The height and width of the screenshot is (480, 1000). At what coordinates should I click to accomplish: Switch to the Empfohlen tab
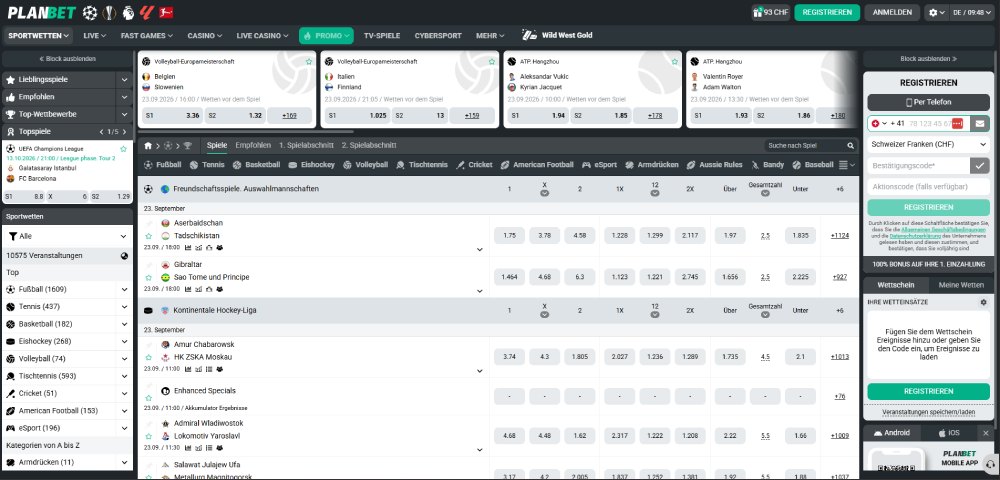[x=253, y=145]
